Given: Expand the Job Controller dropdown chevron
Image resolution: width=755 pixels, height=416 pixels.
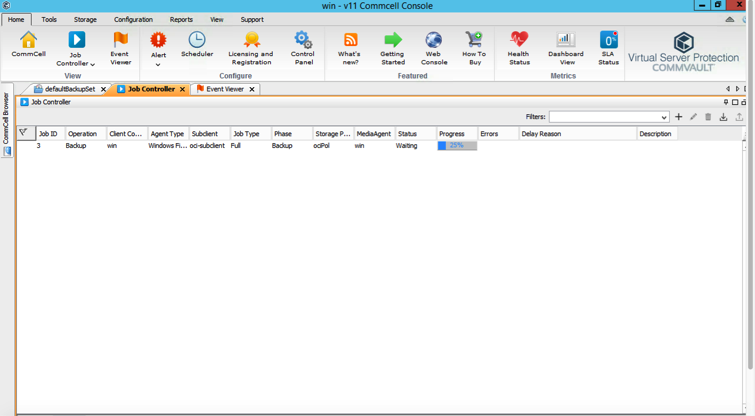Looking at the screenshot, I should pos(92,65).
